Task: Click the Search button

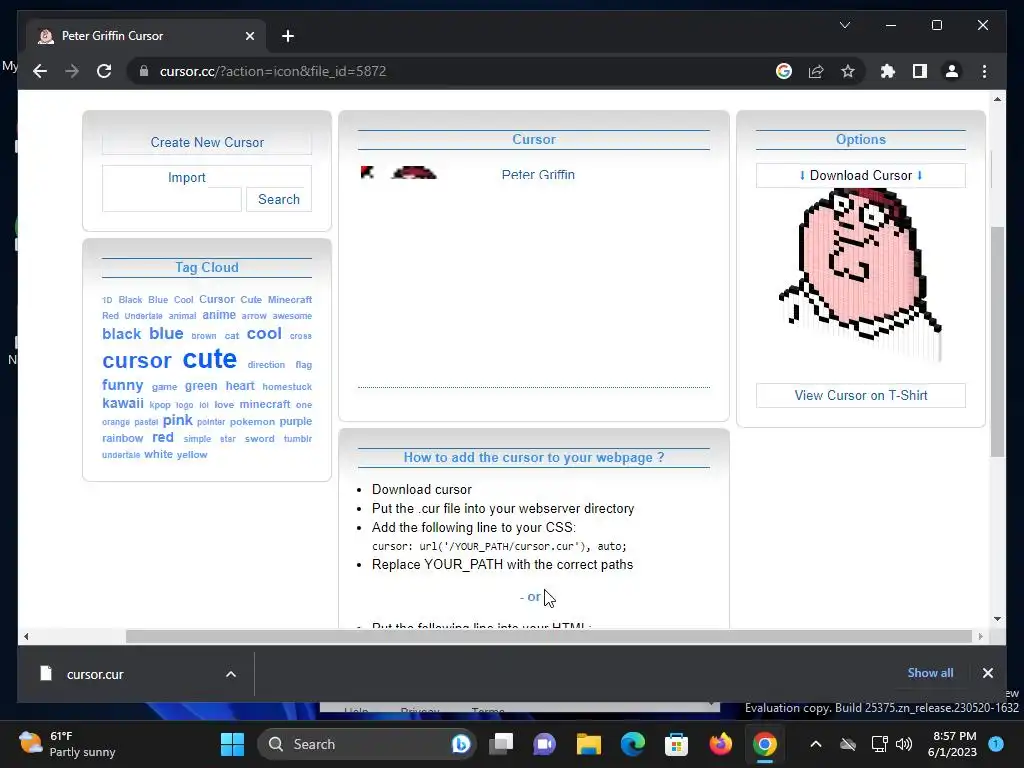Action: pos(279,199)
